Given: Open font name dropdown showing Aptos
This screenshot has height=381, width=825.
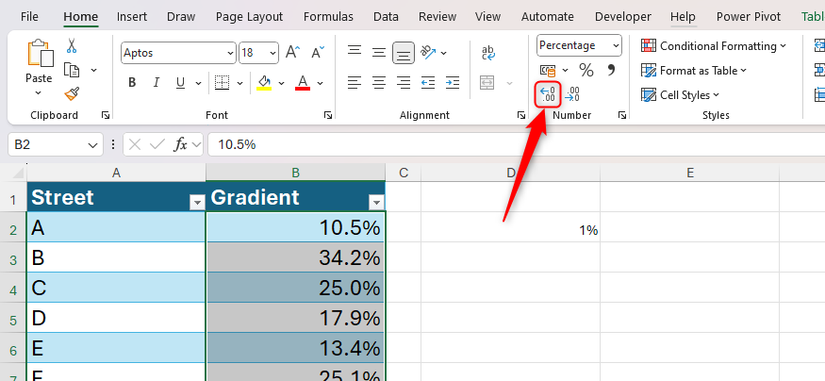Looking at the screenshot, I should pyautogui.click(x=230, y=53).
